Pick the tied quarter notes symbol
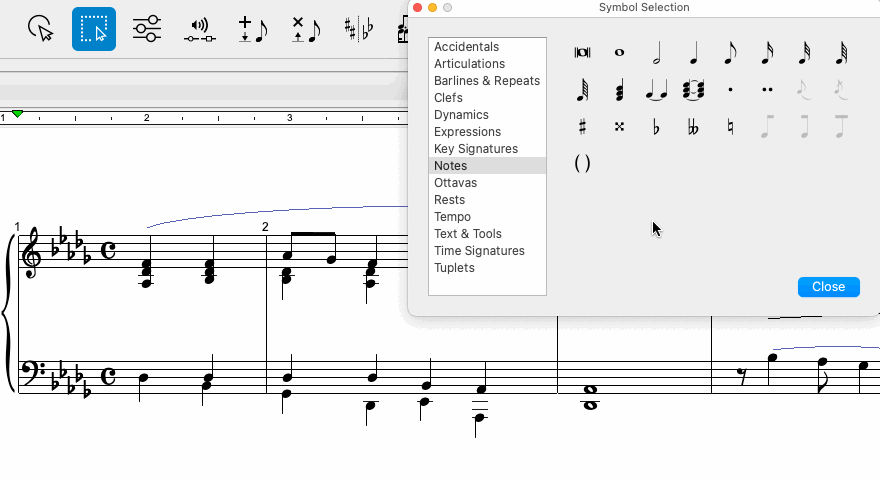The width and height of the screenshot is (880, 480). [x=656, y=90]
